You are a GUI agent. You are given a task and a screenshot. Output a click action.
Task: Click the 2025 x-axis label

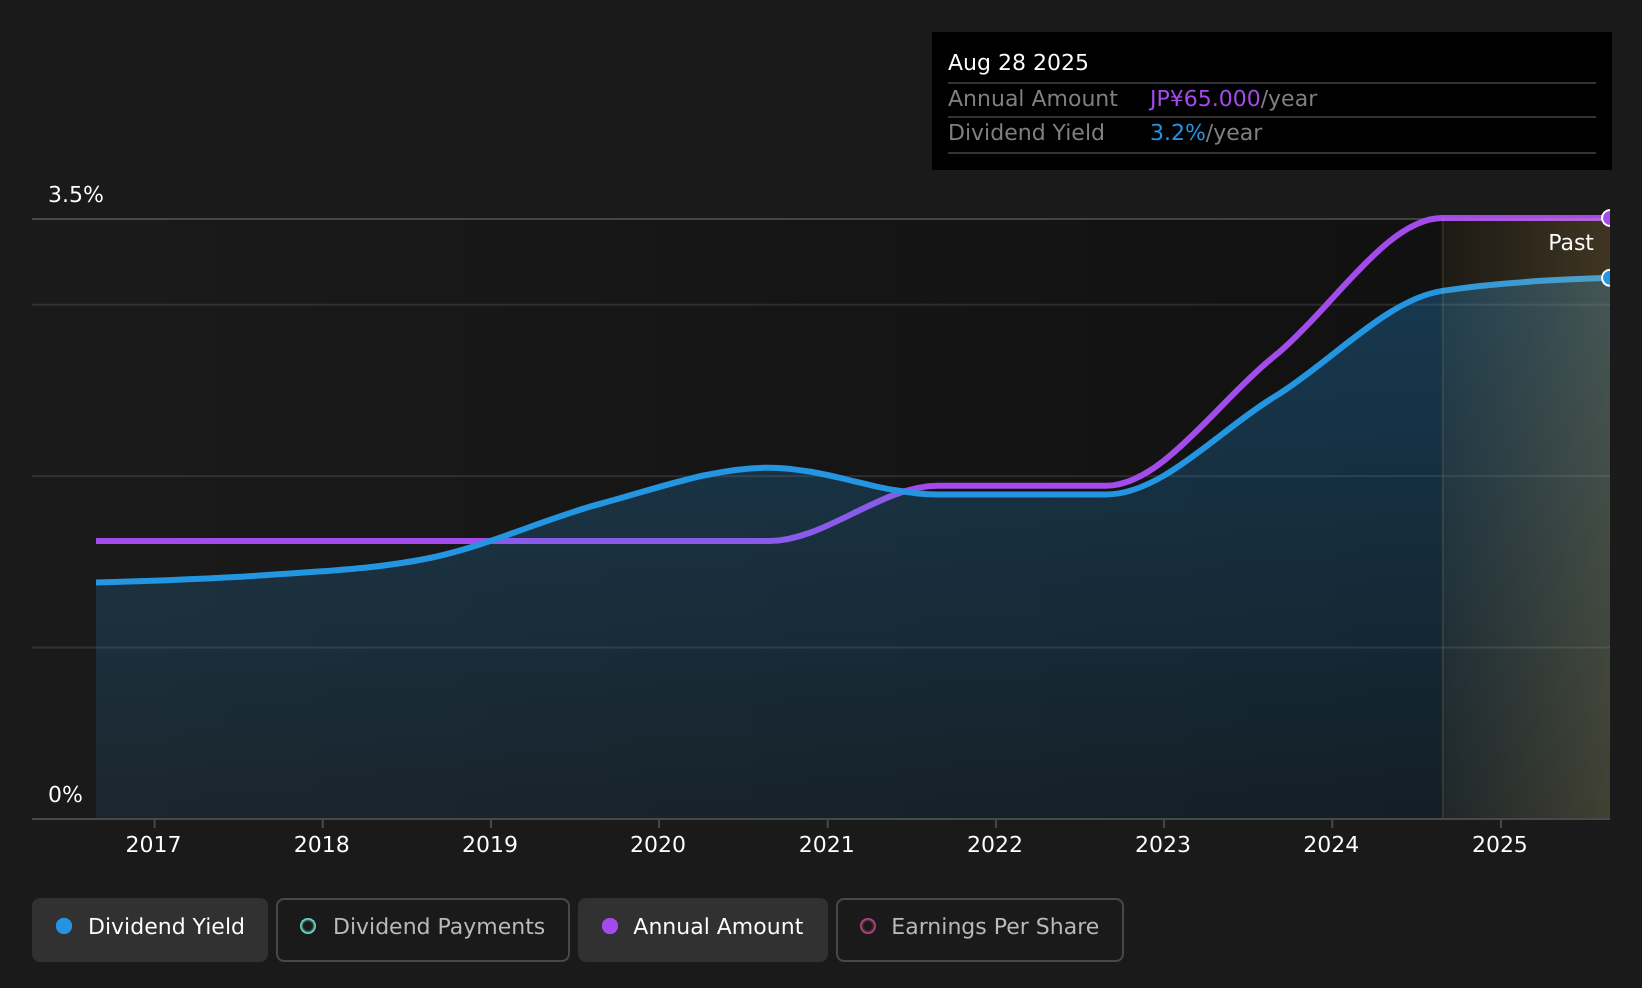(1500, 845)
